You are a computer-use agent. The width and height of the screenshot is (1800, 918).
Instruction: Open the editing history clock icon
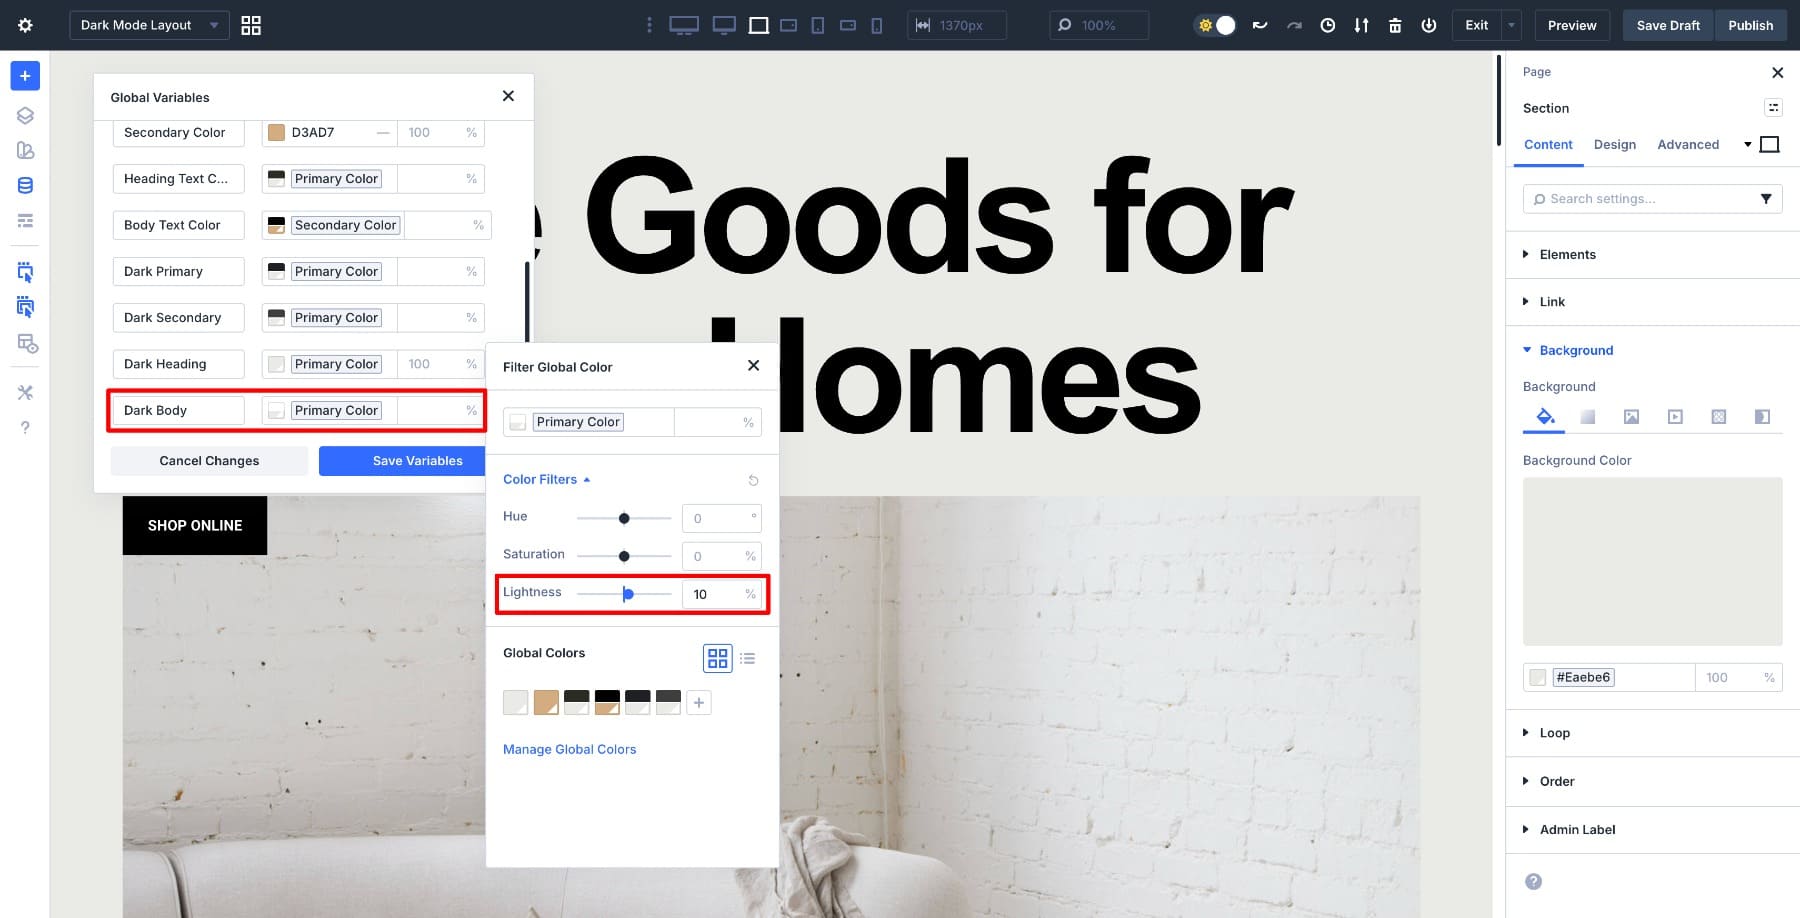(x=1328, y=25)
